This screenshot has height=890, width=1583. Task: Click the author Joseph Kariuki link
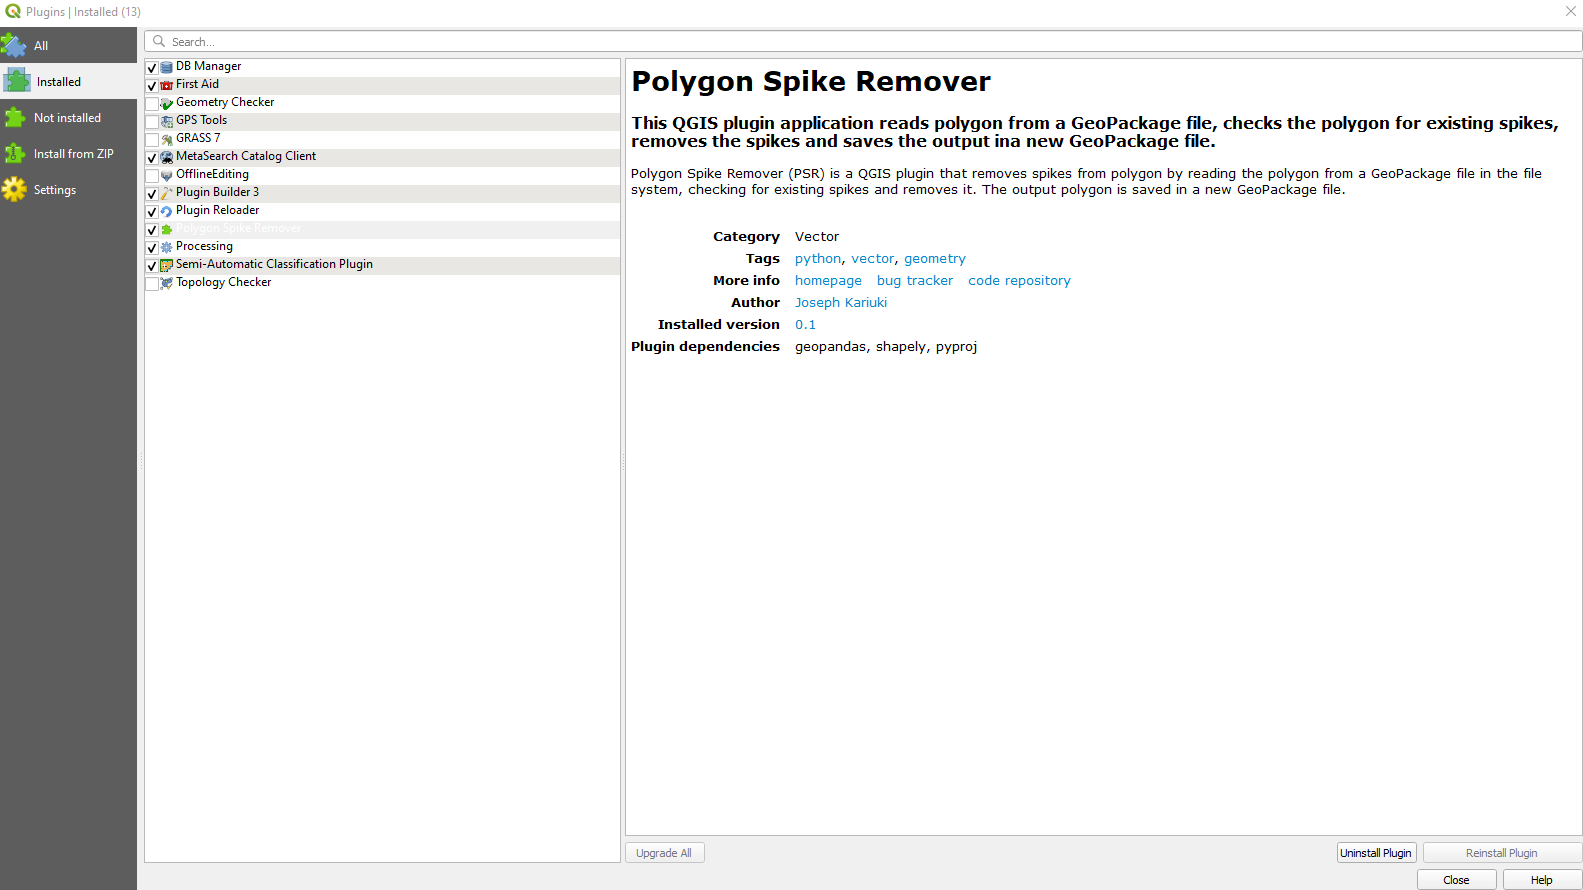841,303
